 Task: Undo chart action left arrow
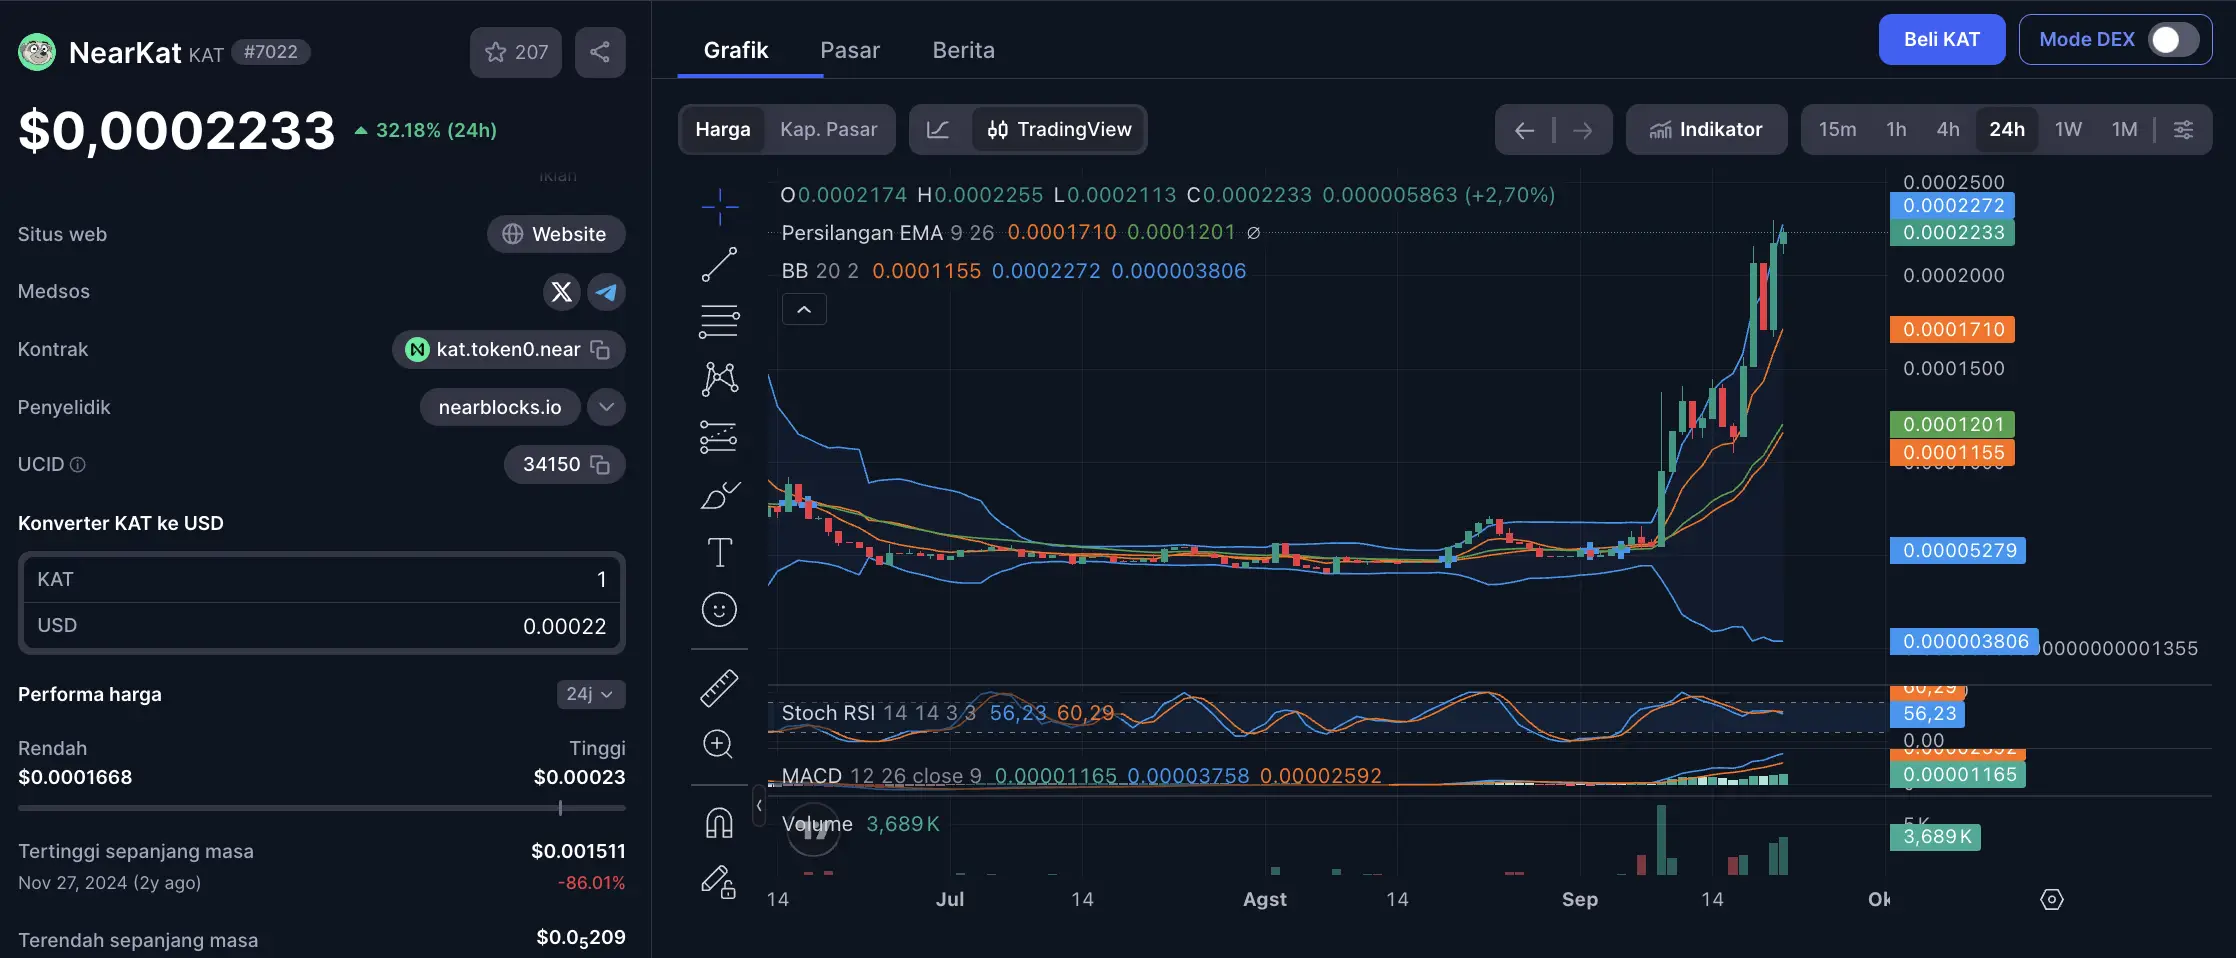click(1524, 130)
